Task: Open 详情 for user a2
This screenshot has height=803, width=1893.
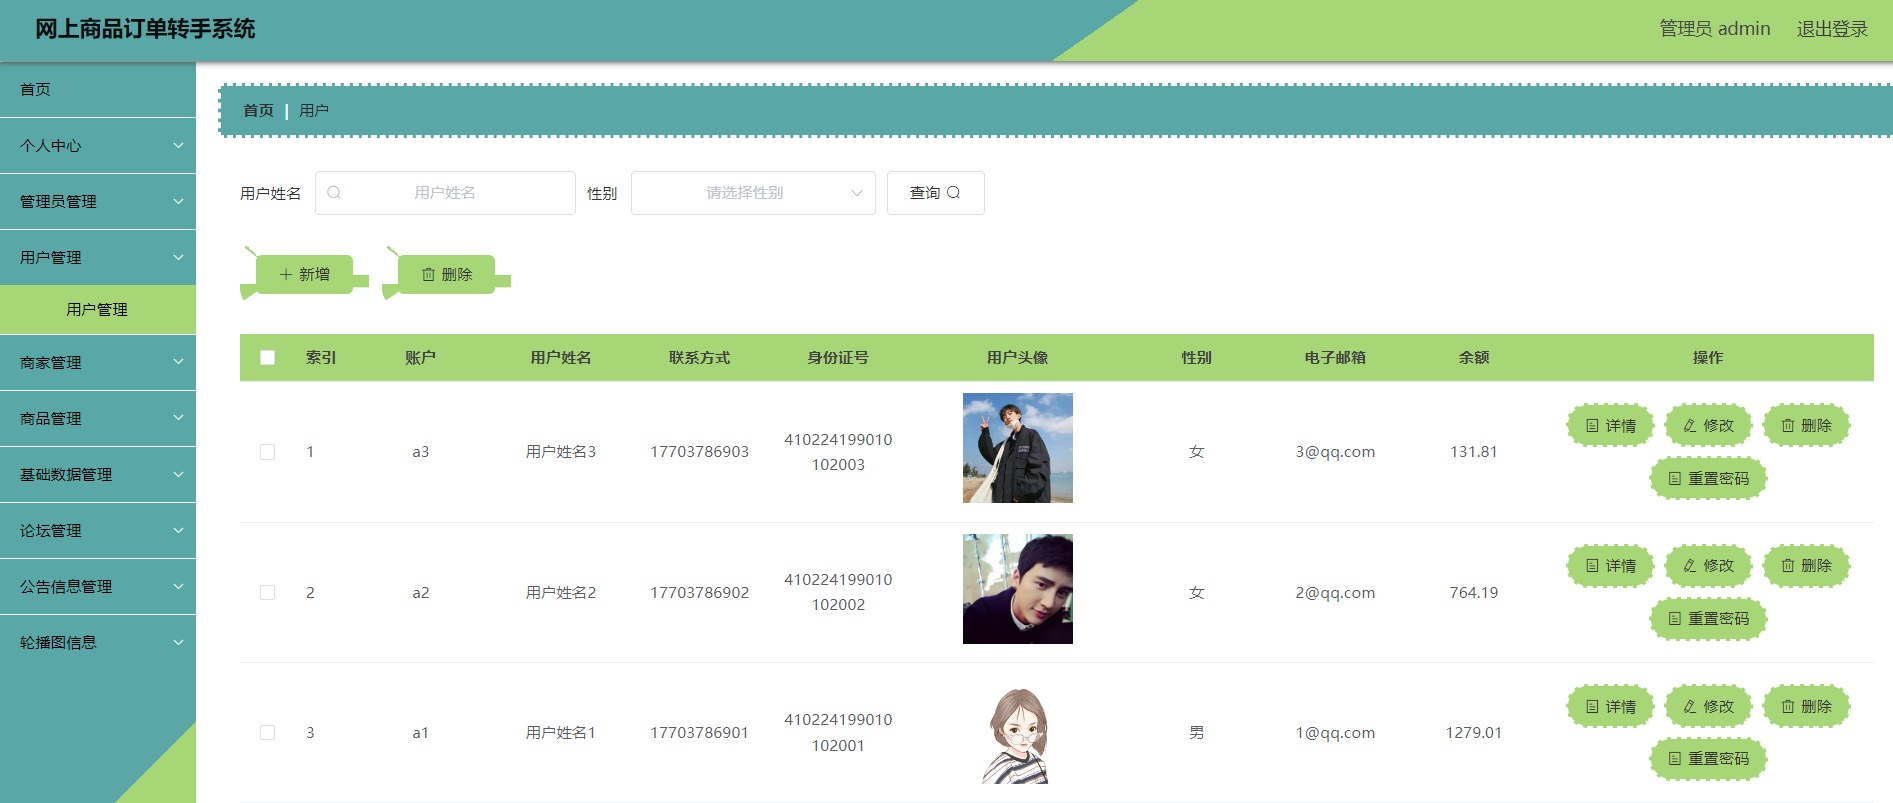Action: tap(1610, 566)
